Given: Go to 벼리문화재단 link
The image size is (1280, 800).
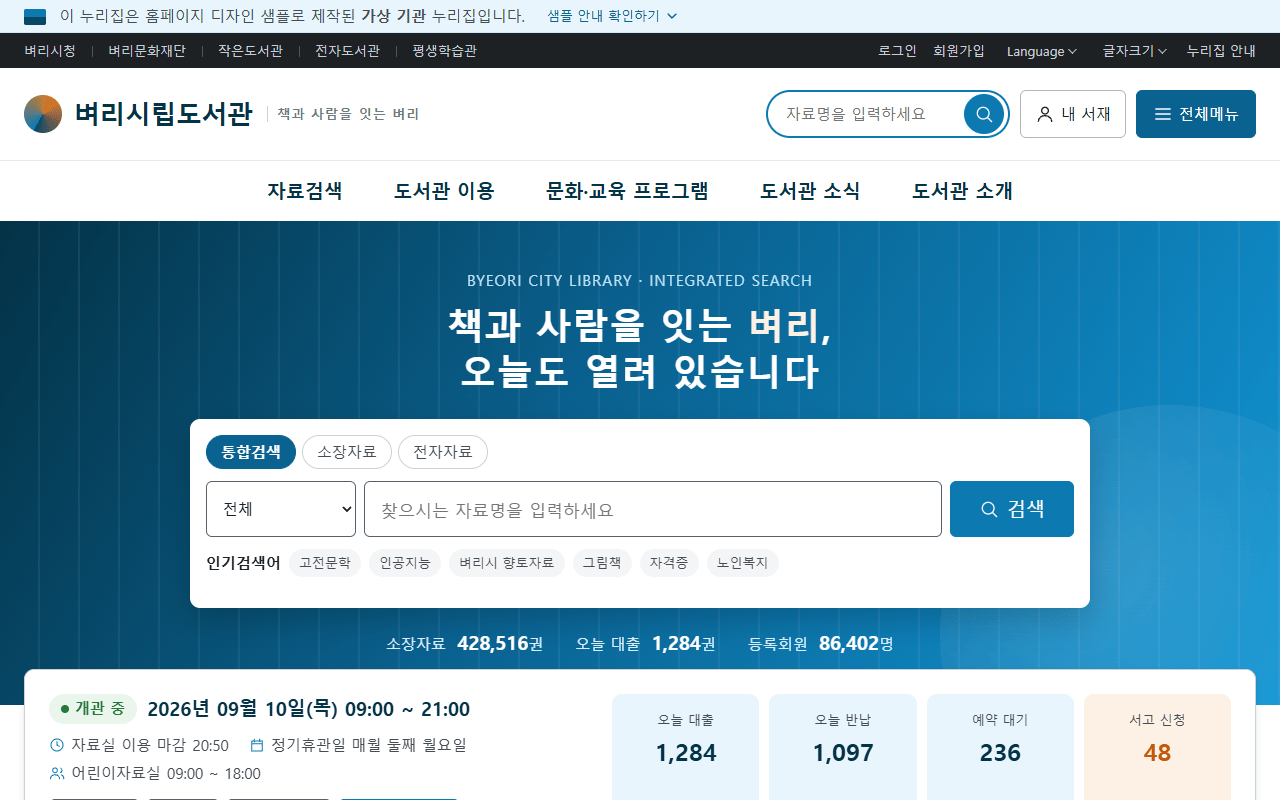Looking at the screenshot, I should (147, 51).
